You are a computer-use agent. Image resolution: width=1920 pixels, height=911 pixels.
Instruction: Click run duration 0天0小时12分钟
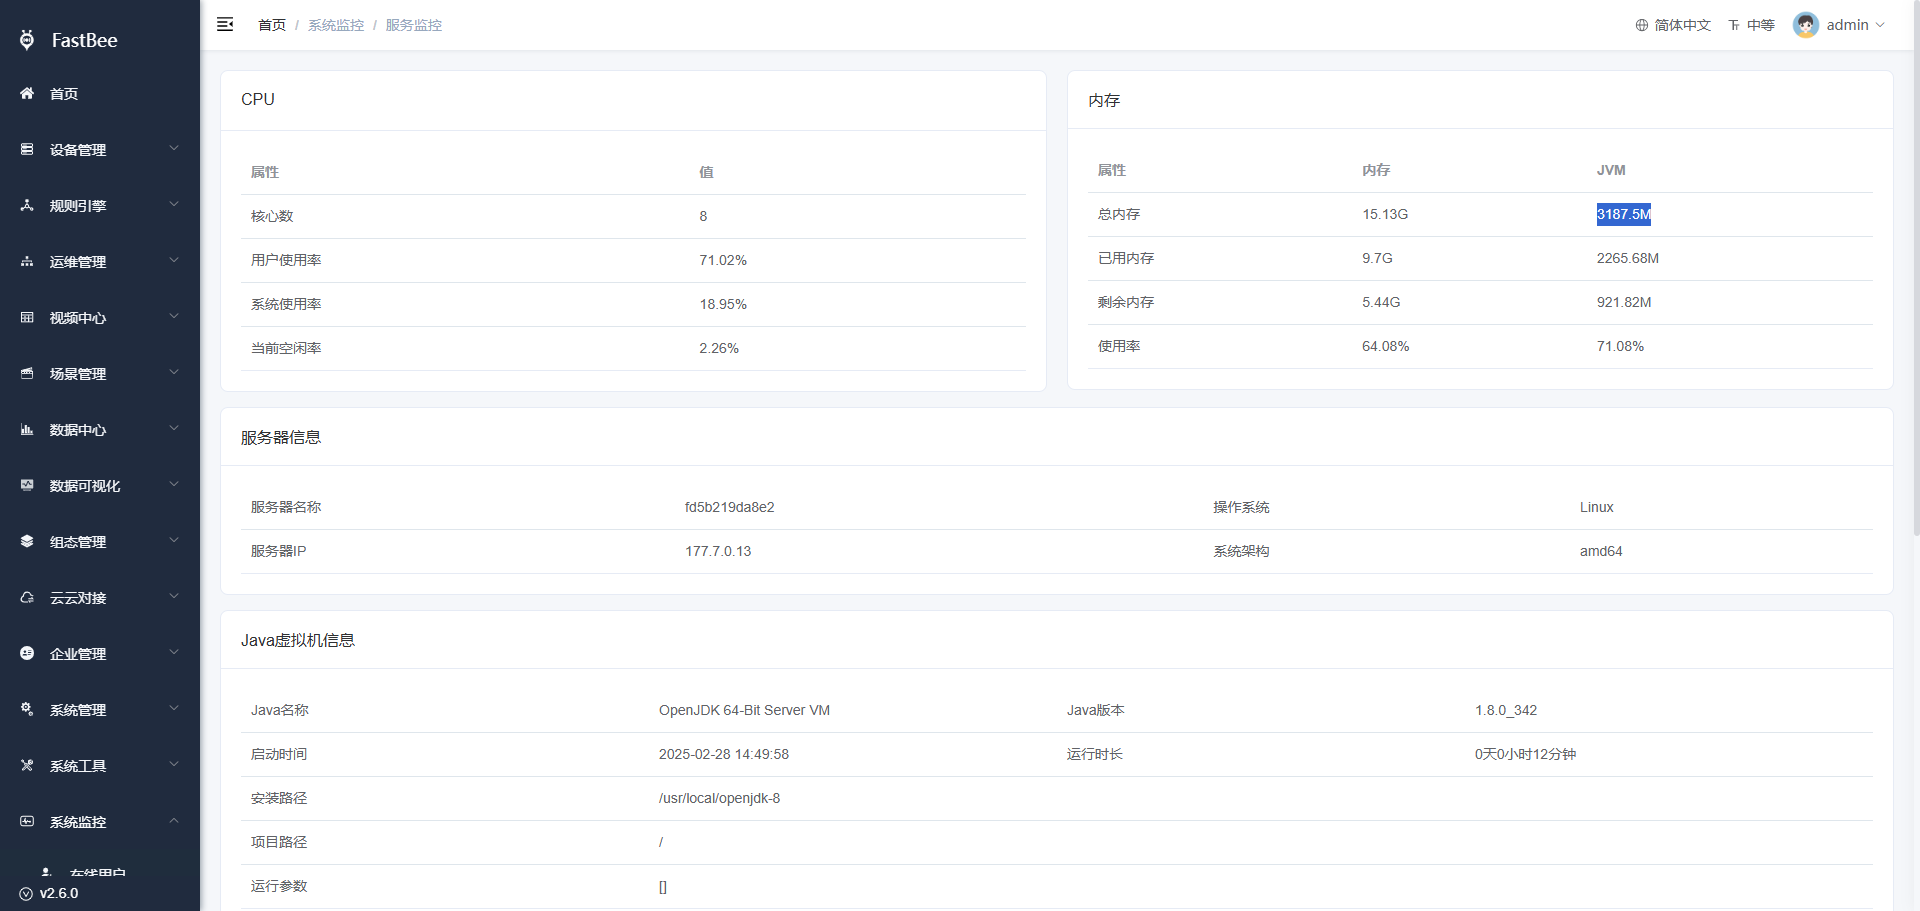(1525, 754)
